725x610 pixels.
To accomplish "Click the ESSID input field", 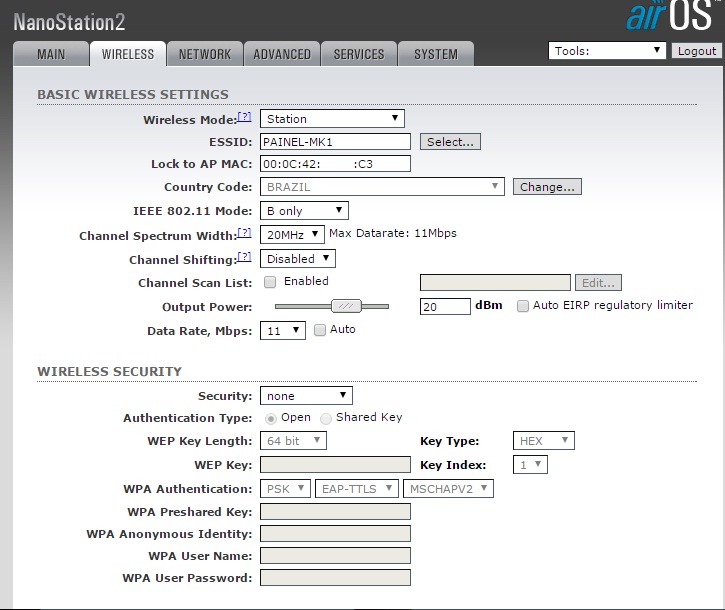I will tap(335, 142).
